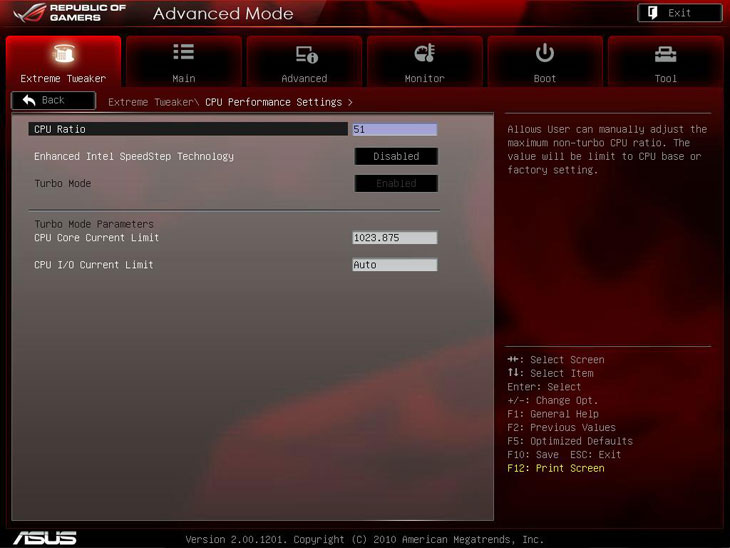Edit the CPU Core Current Limit value

coord(394,238)
